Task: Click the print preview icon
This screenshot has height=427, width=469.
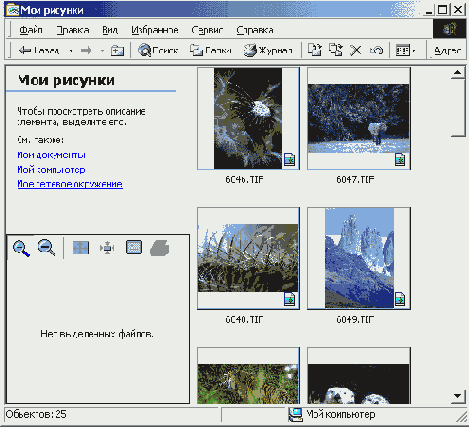Action: click(160, 248)
